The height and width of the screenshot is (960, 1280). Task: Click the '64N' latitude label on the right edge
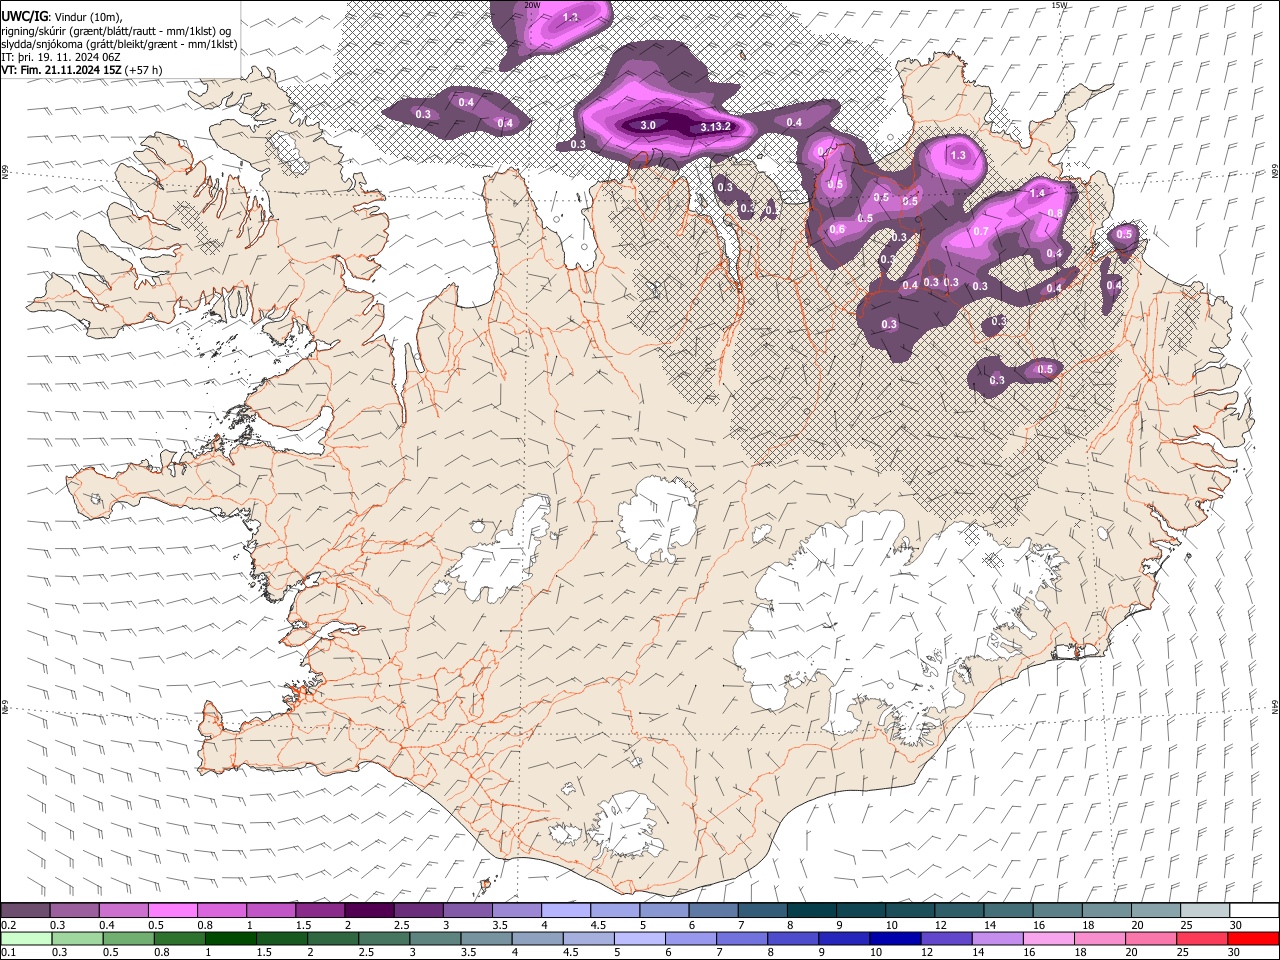[x=1275, y=706]
